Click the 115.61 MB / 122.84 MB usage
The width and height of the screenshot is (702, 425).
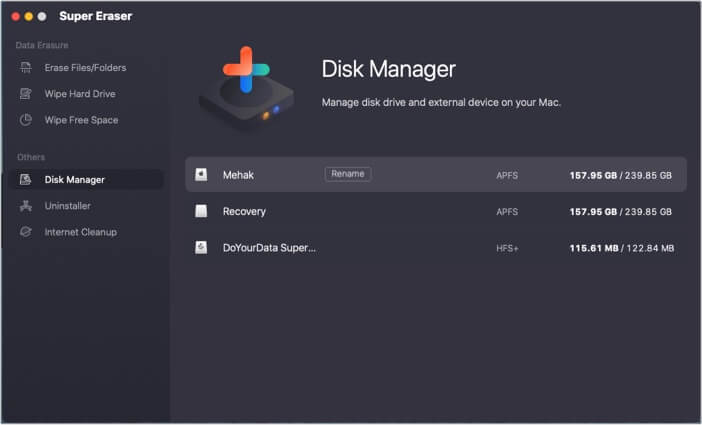coord(621,248)
